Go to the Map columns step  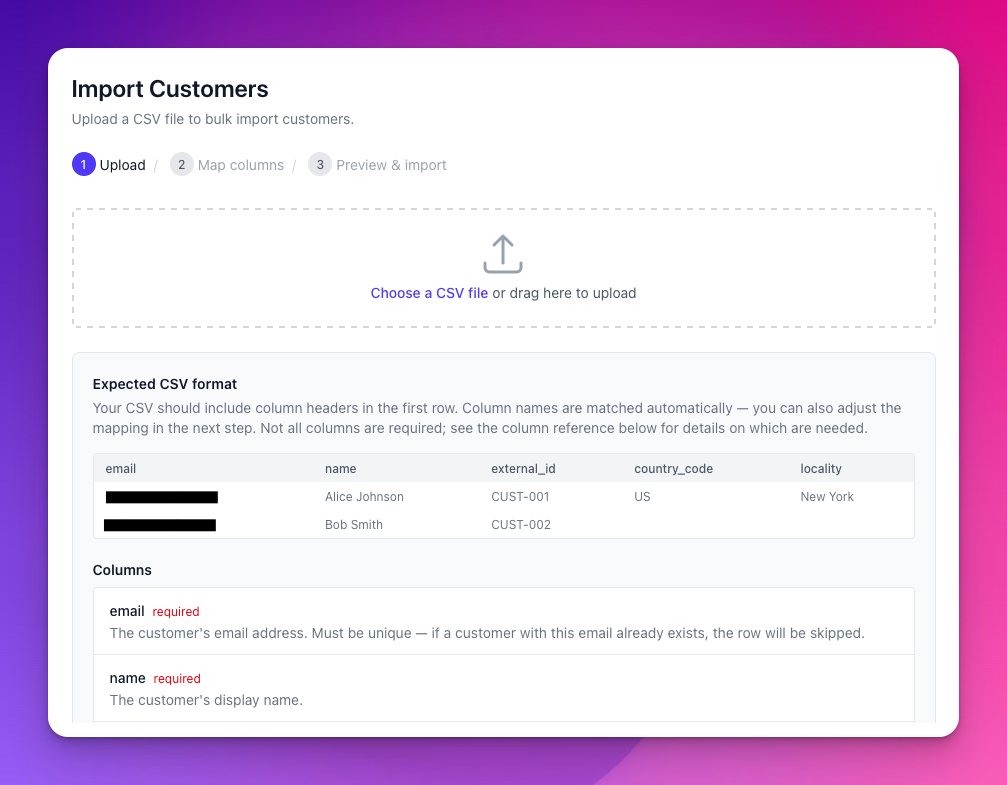pos(241,165)
